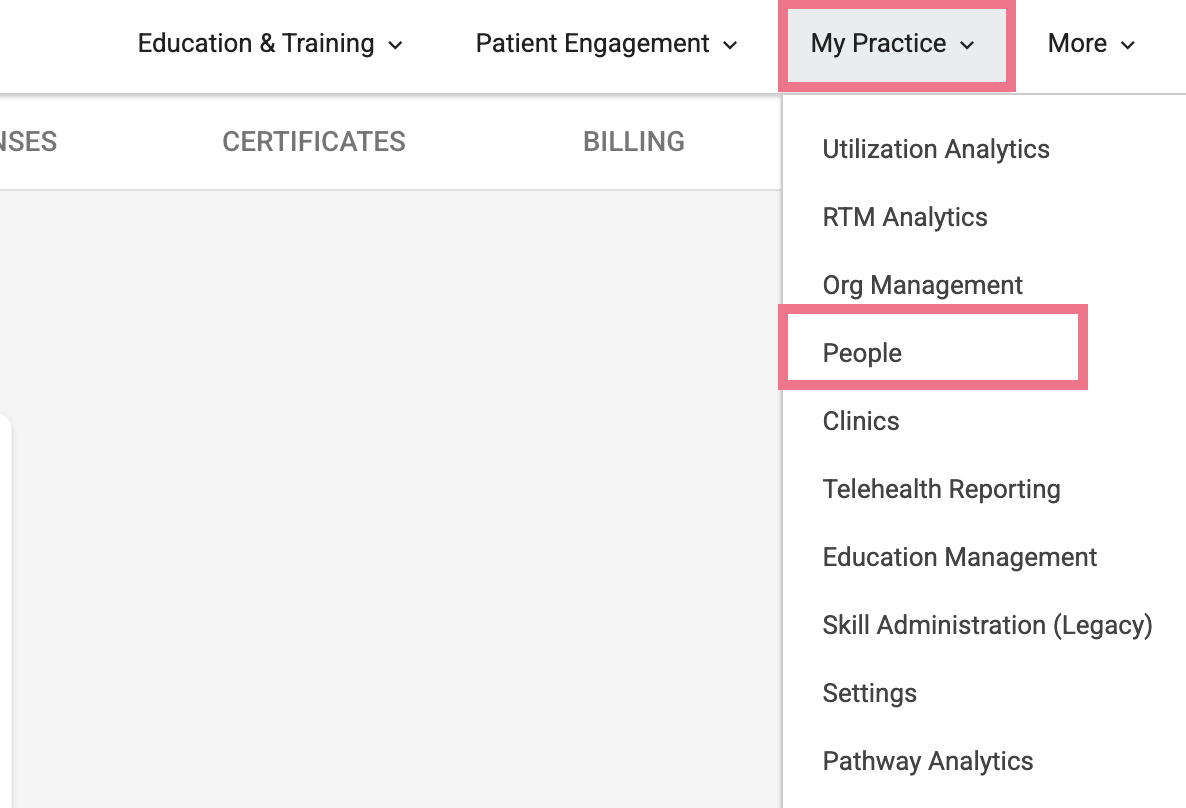1186x808 pixels.
Task: Select Pathway Analytics item
Action: pos(927,761)
